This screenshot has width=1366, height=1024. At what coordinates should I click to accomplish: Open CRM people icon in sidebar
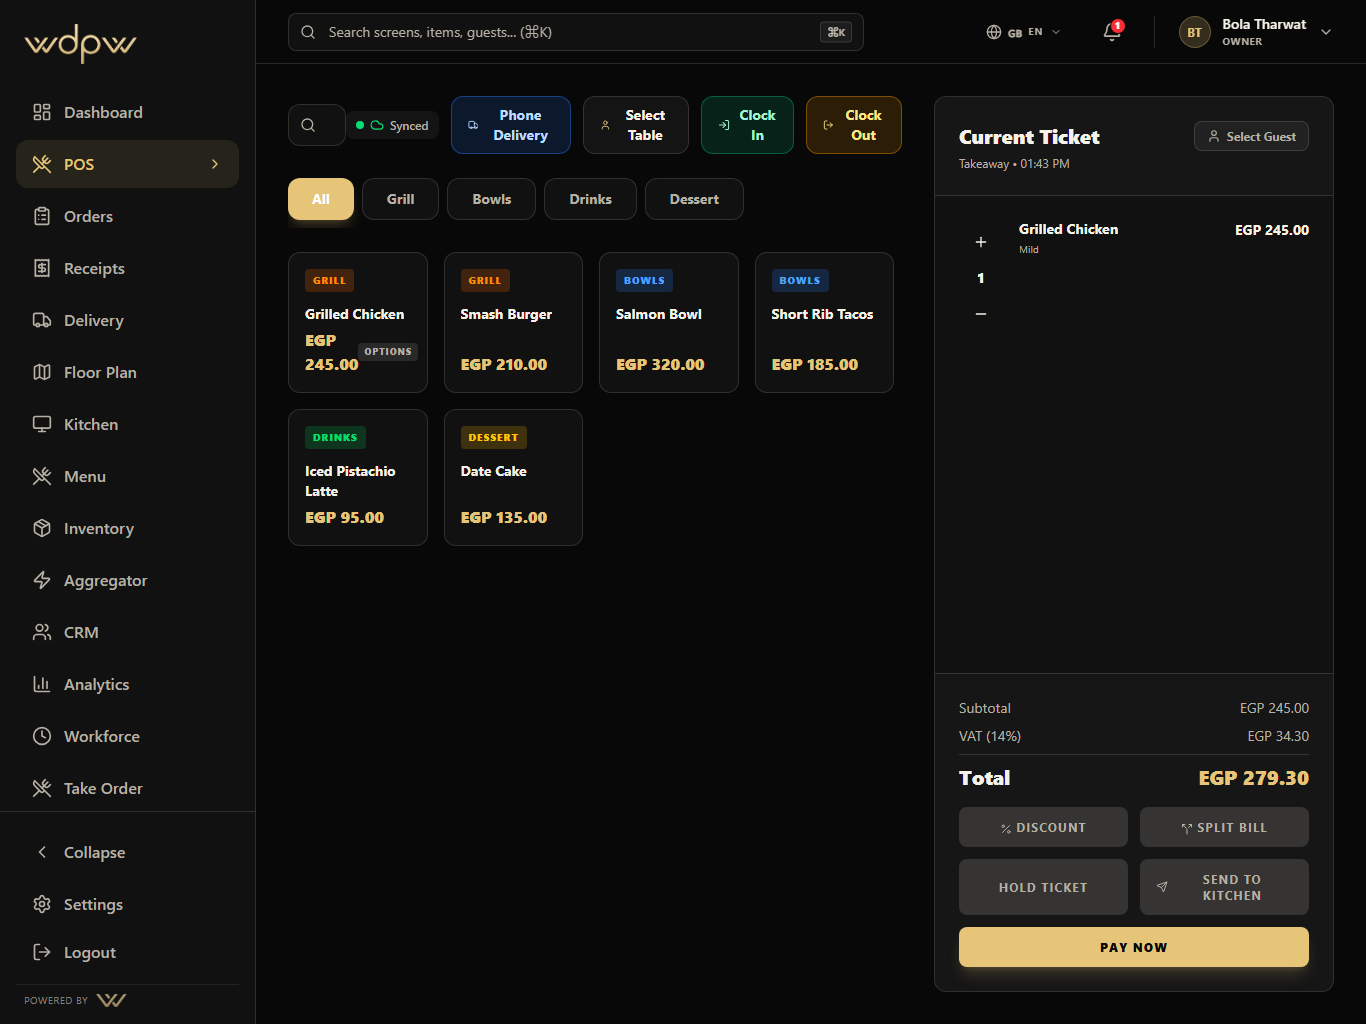coord(42,632)
